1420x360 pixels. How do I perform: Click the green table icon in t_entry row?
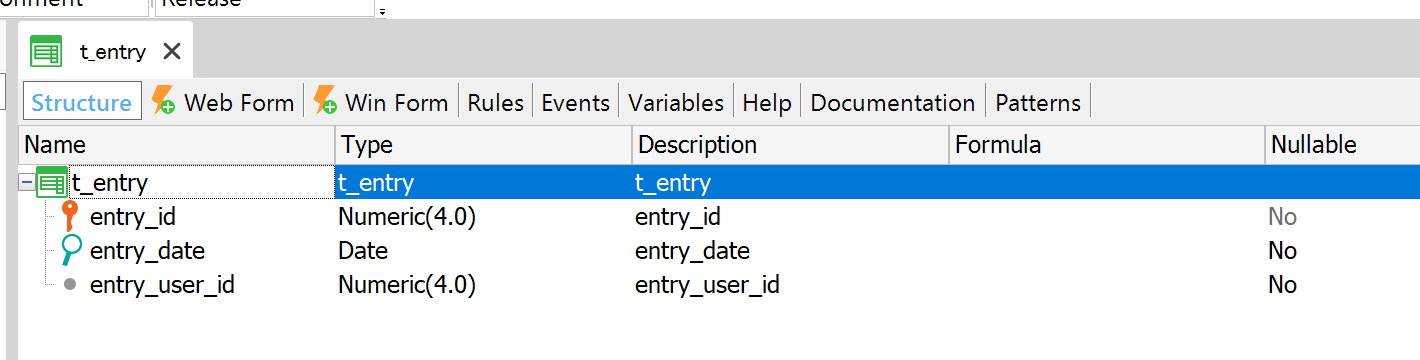52,183
